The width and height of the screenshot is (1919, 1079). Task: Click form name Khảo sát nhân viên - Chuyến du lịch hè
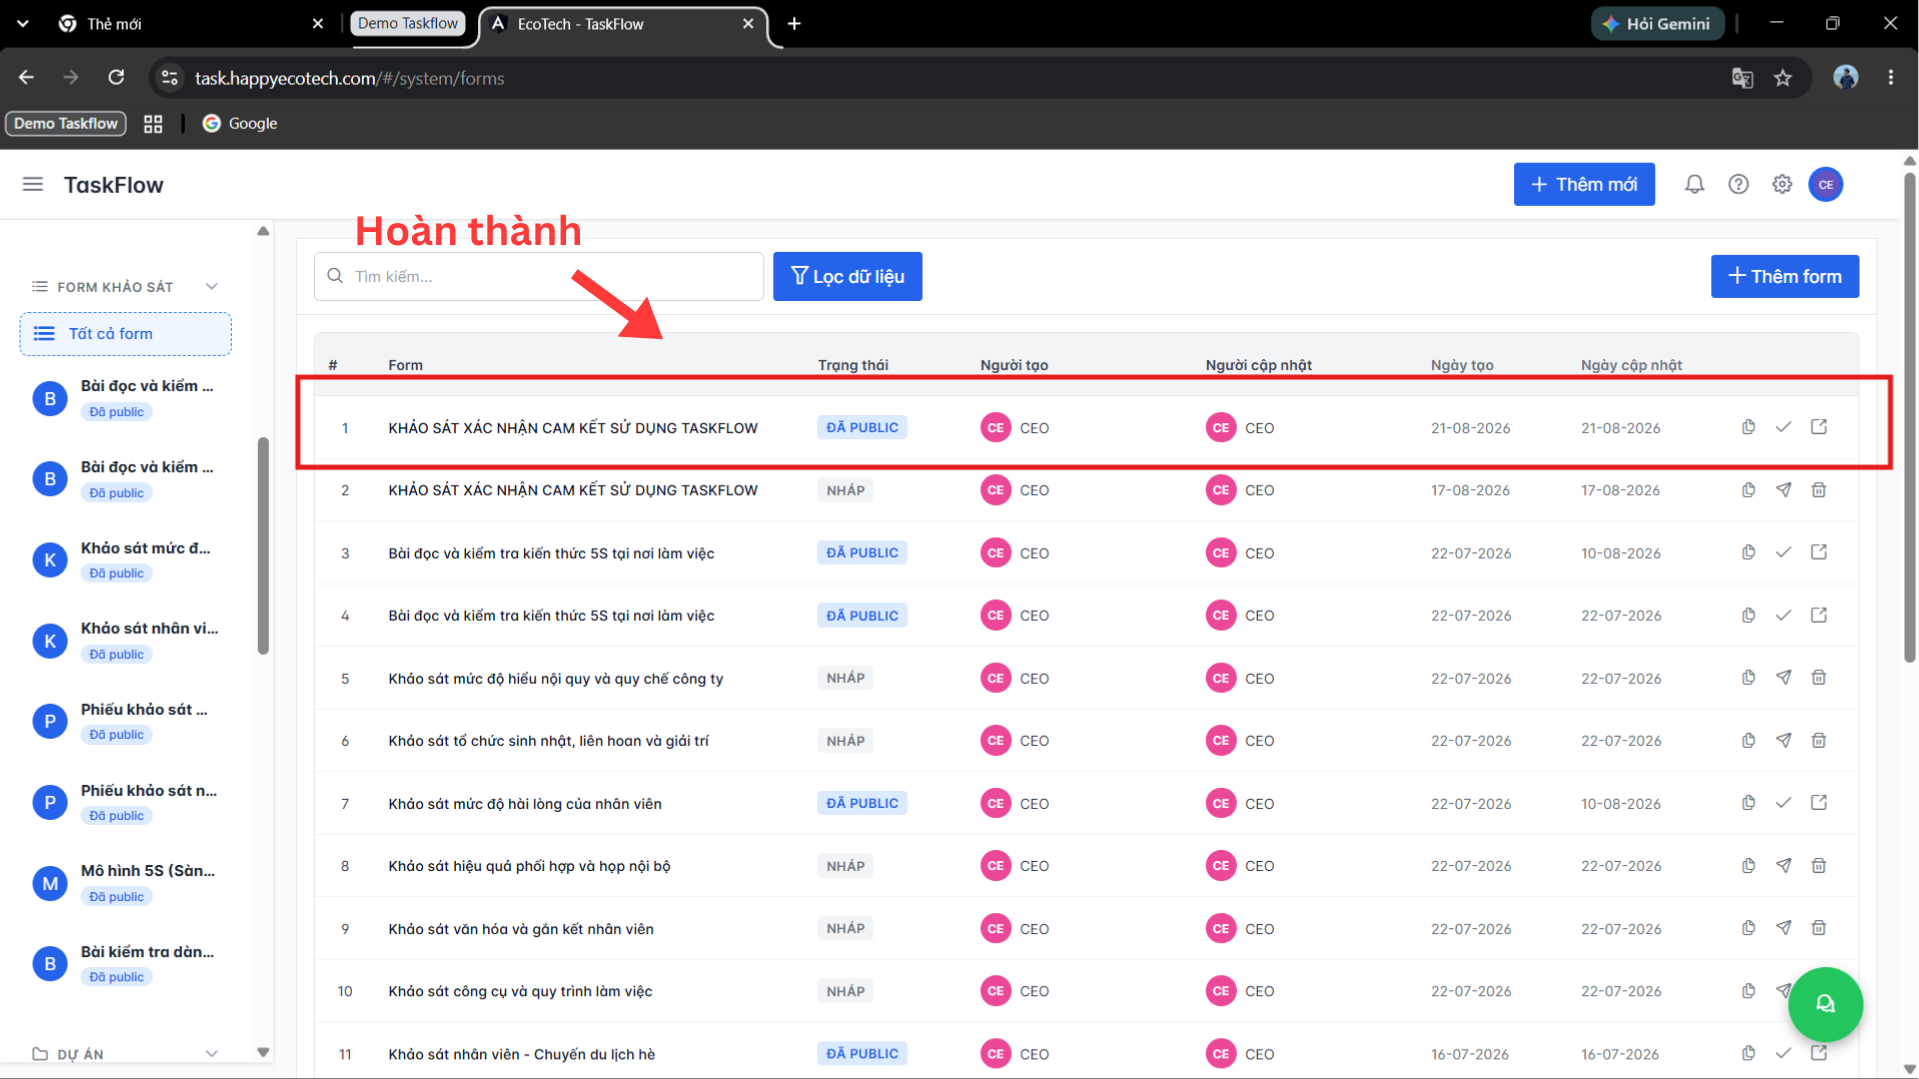coord(522,1054)
